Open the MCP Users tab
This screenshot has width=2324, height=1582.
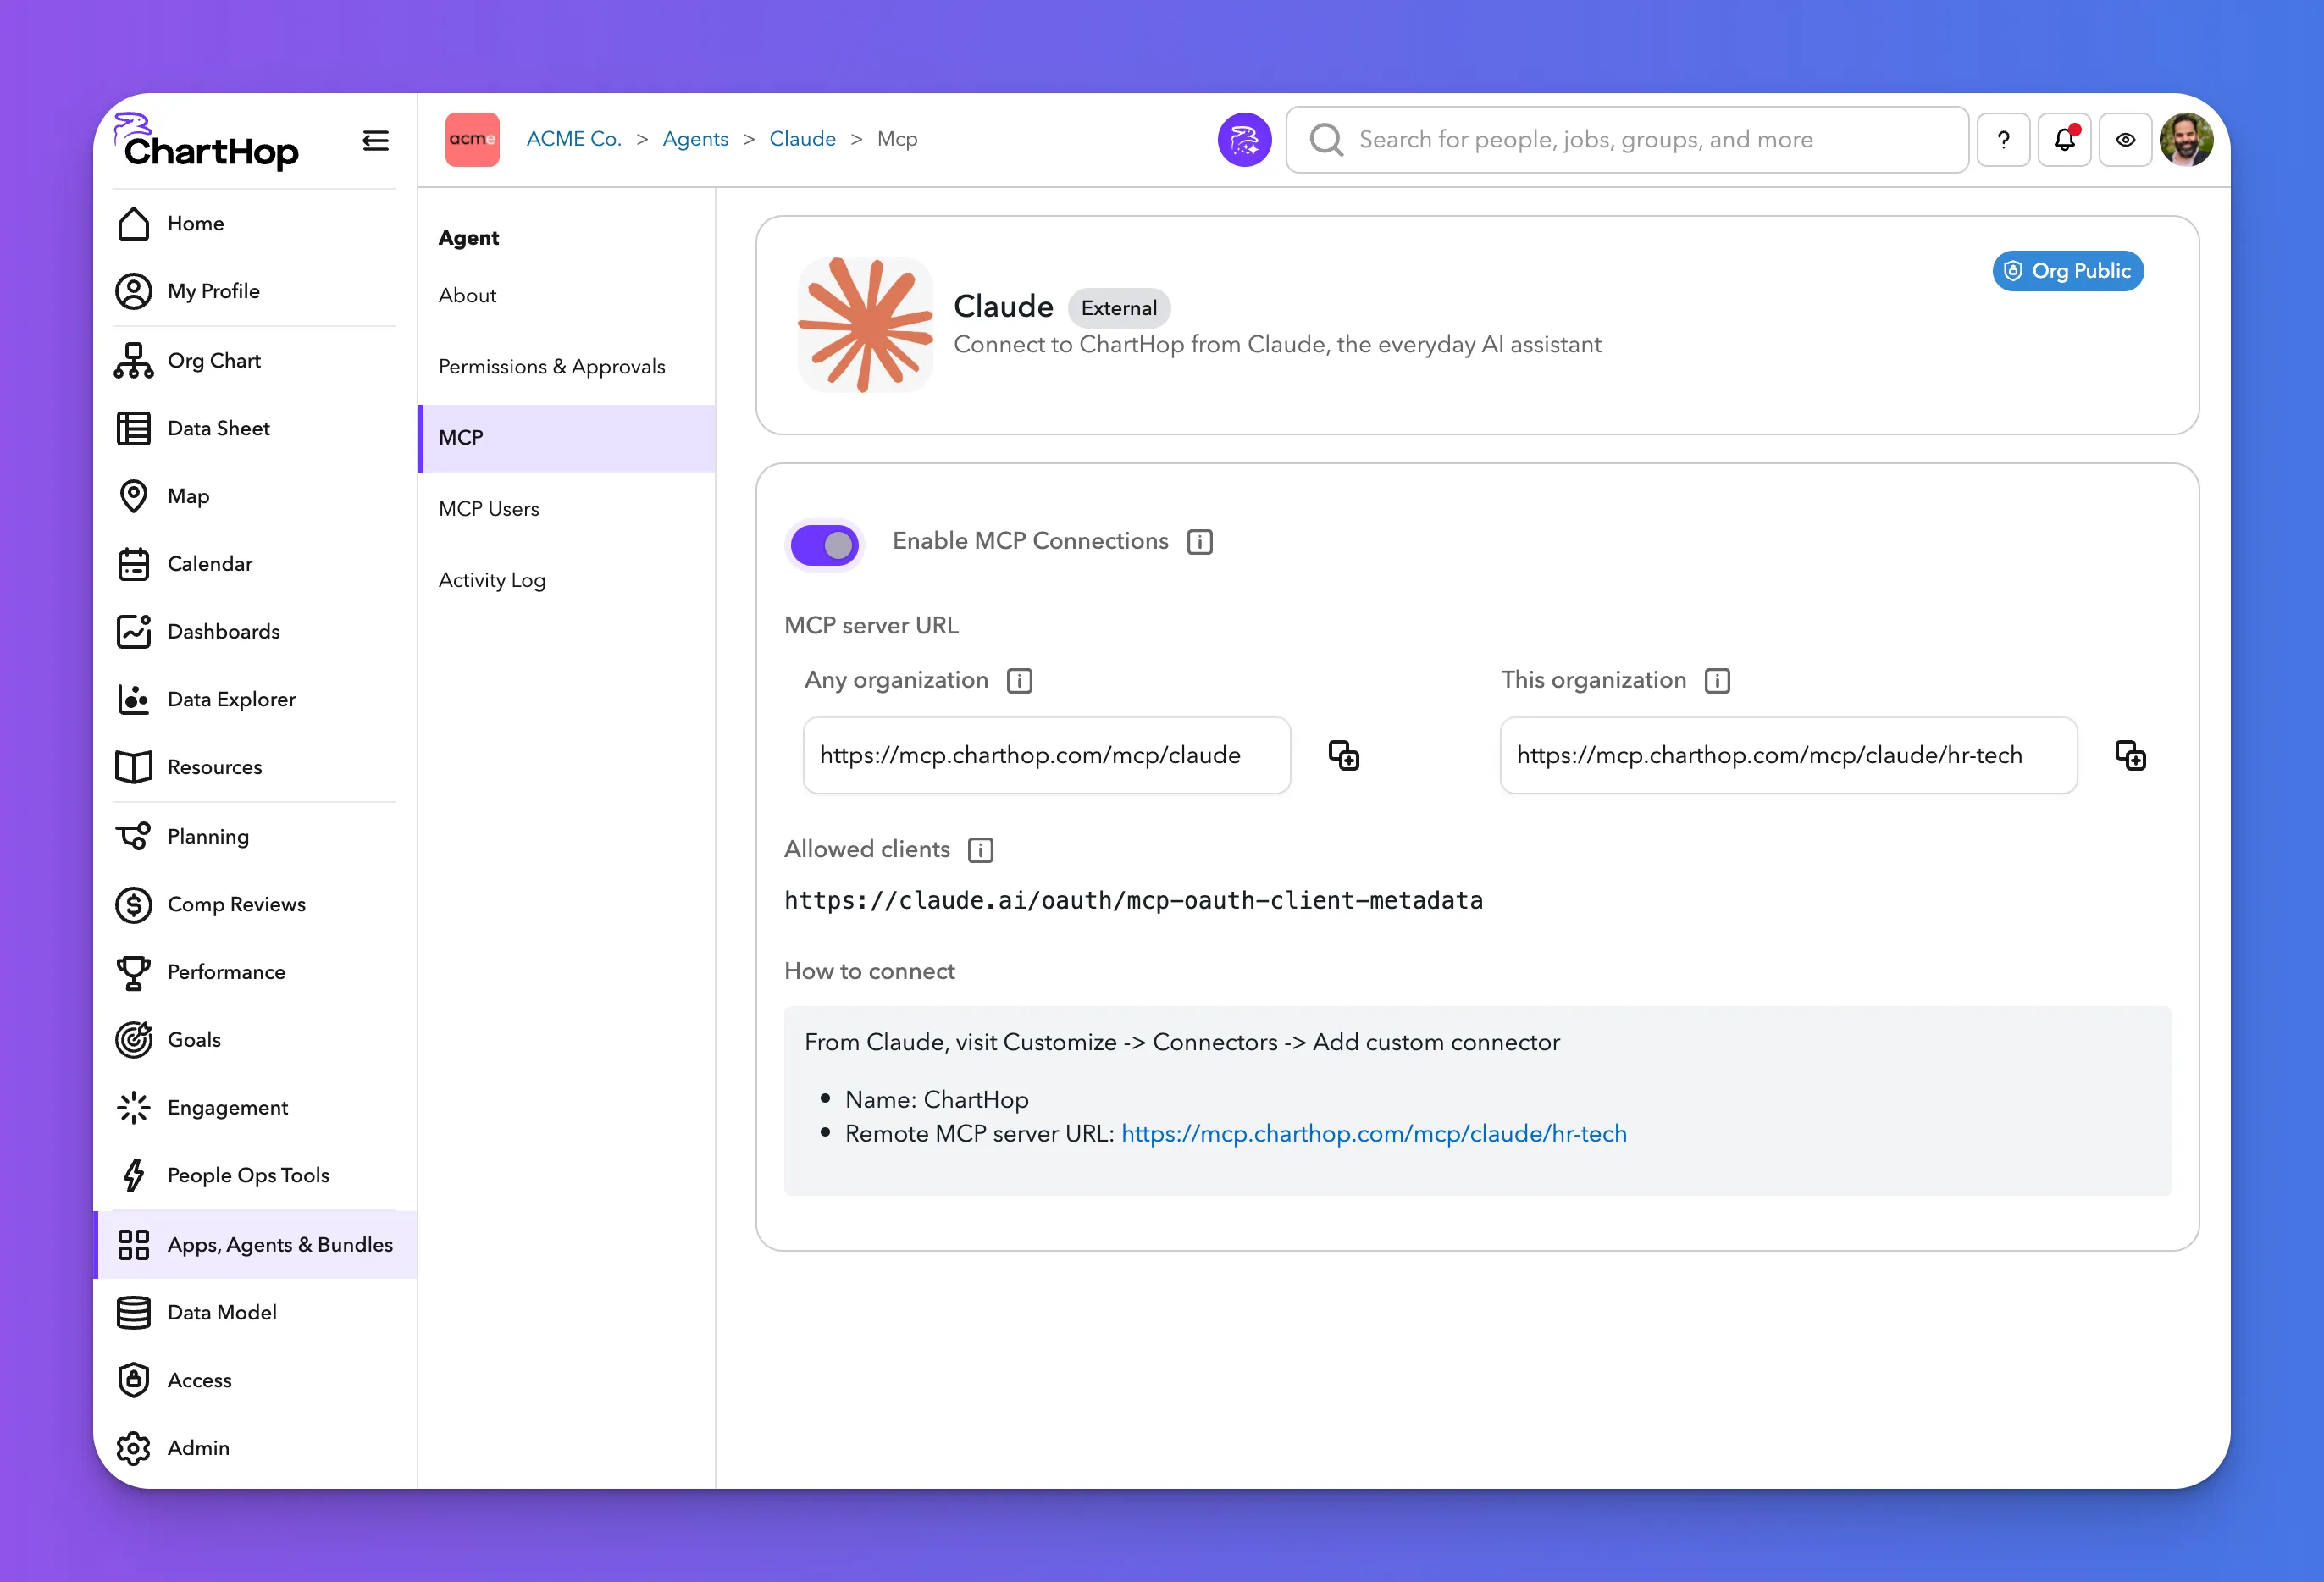pyautogui.click(x=566, y=509)
